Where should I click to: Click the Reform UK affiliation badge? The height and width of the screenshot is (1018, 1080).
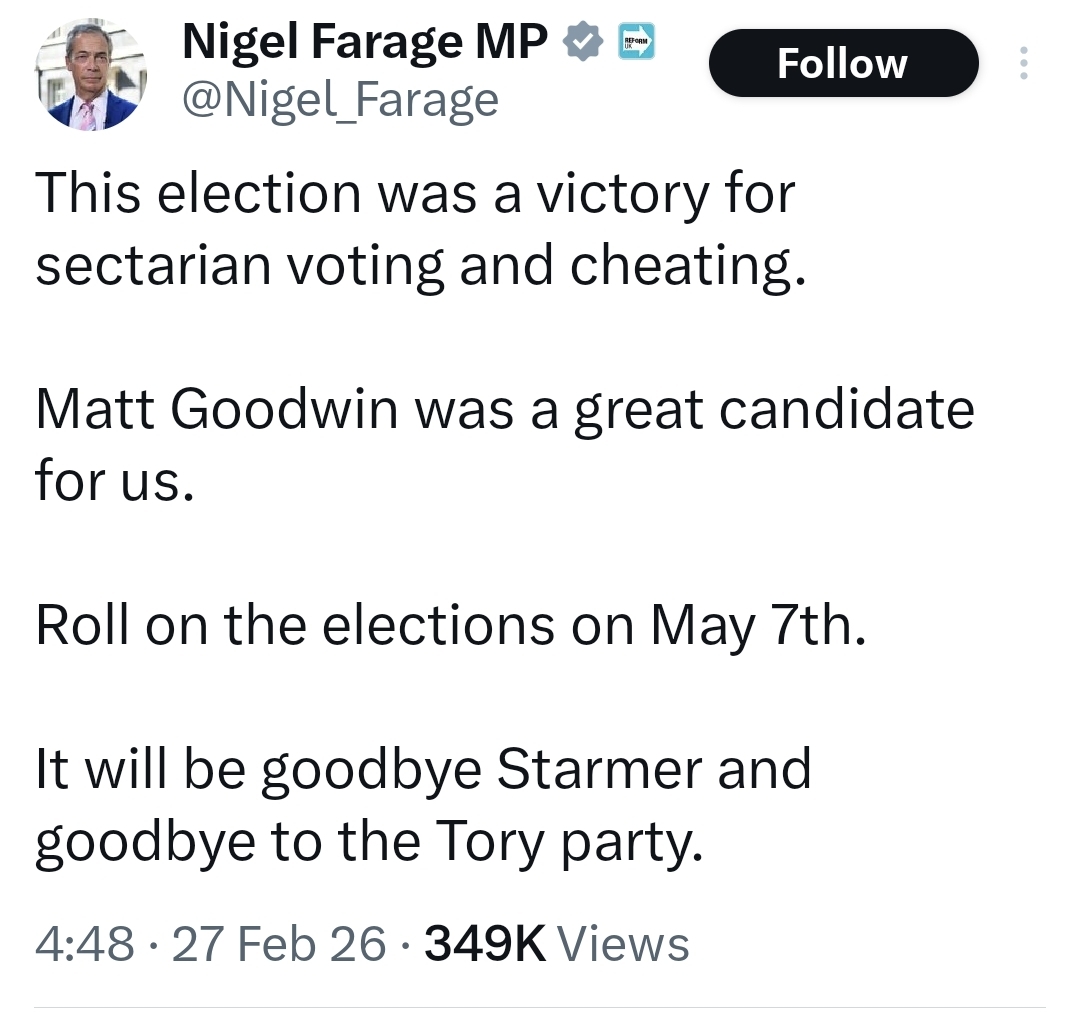[x=635, y=42]
